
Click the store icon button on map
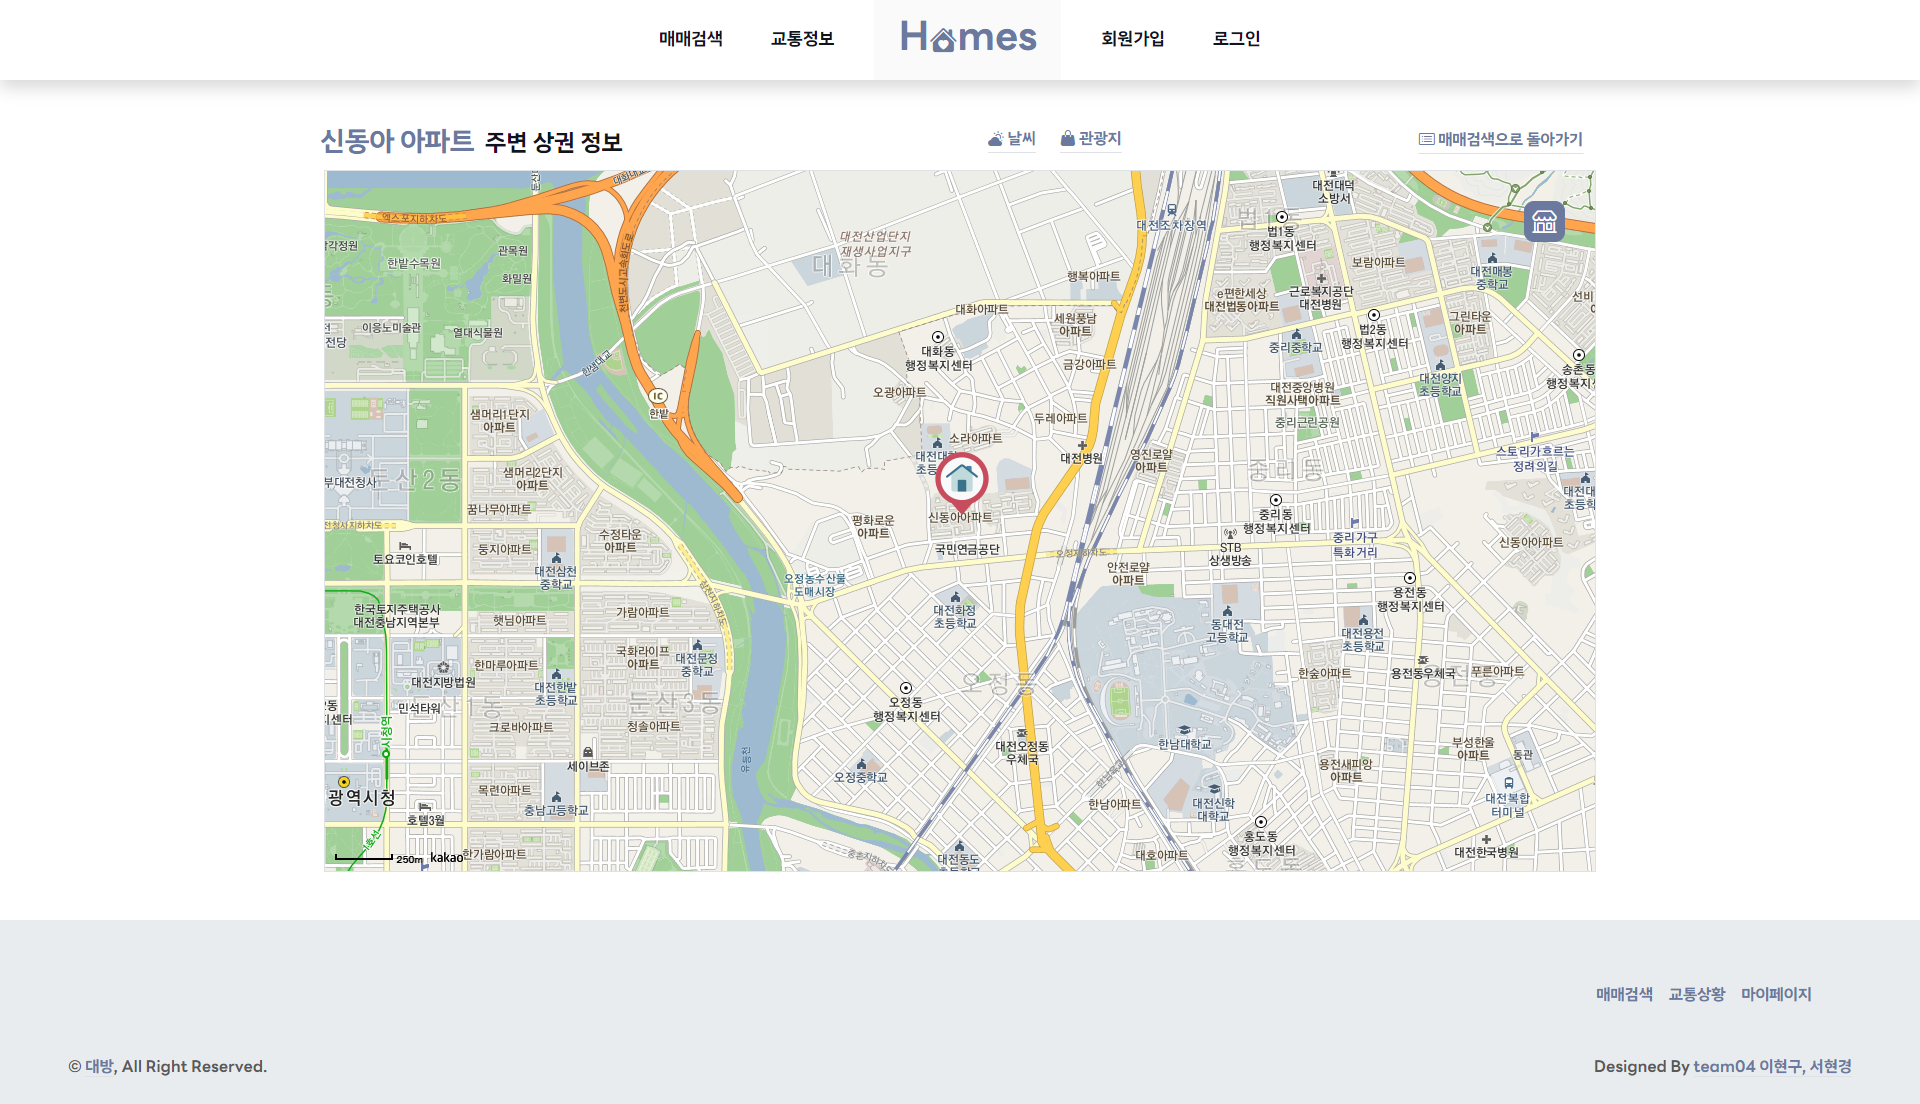[x=1544, y=221]
